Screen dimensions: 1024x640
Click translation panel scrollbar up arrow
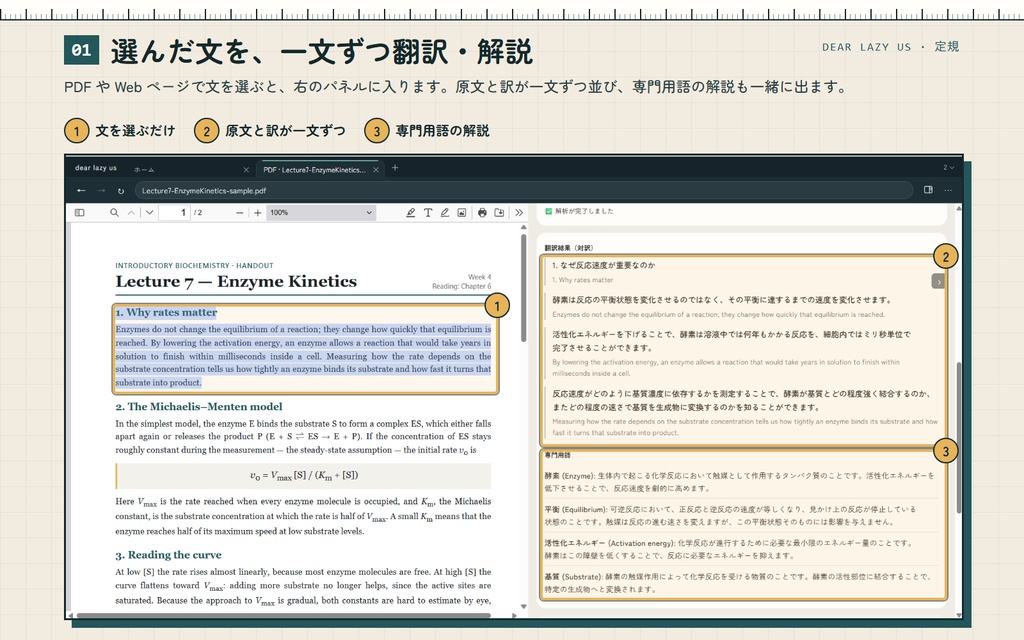(958, 209)
